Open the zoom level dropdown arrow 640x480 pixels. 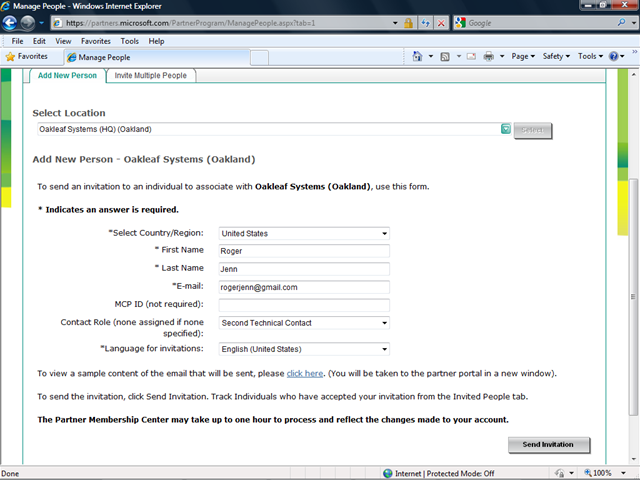tap(623, 473)
